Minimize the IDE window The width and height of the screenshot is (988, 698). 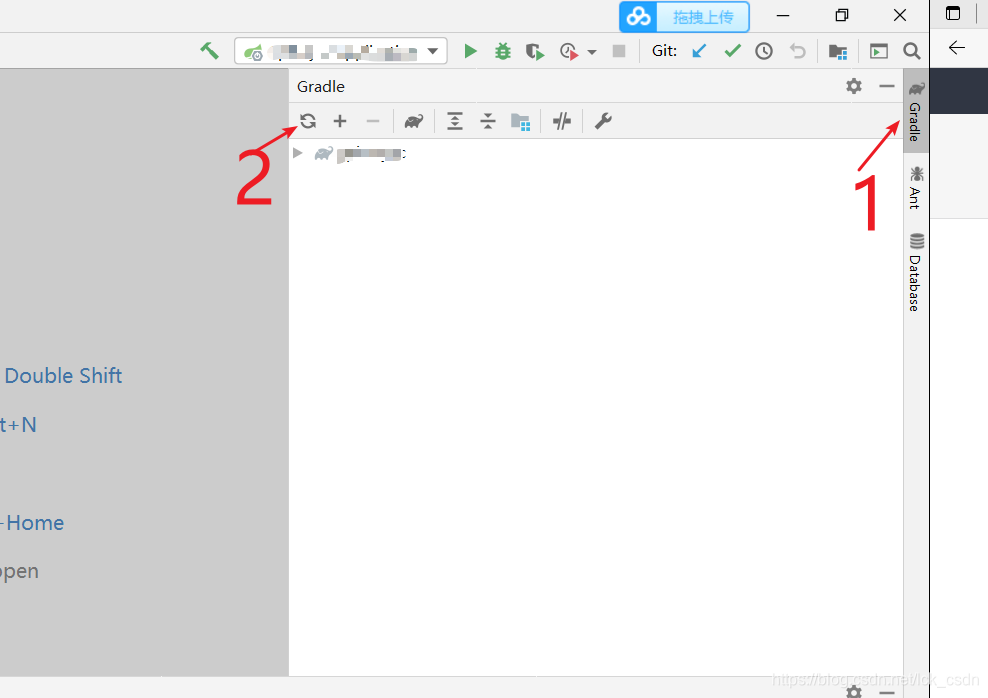[783, 16]
